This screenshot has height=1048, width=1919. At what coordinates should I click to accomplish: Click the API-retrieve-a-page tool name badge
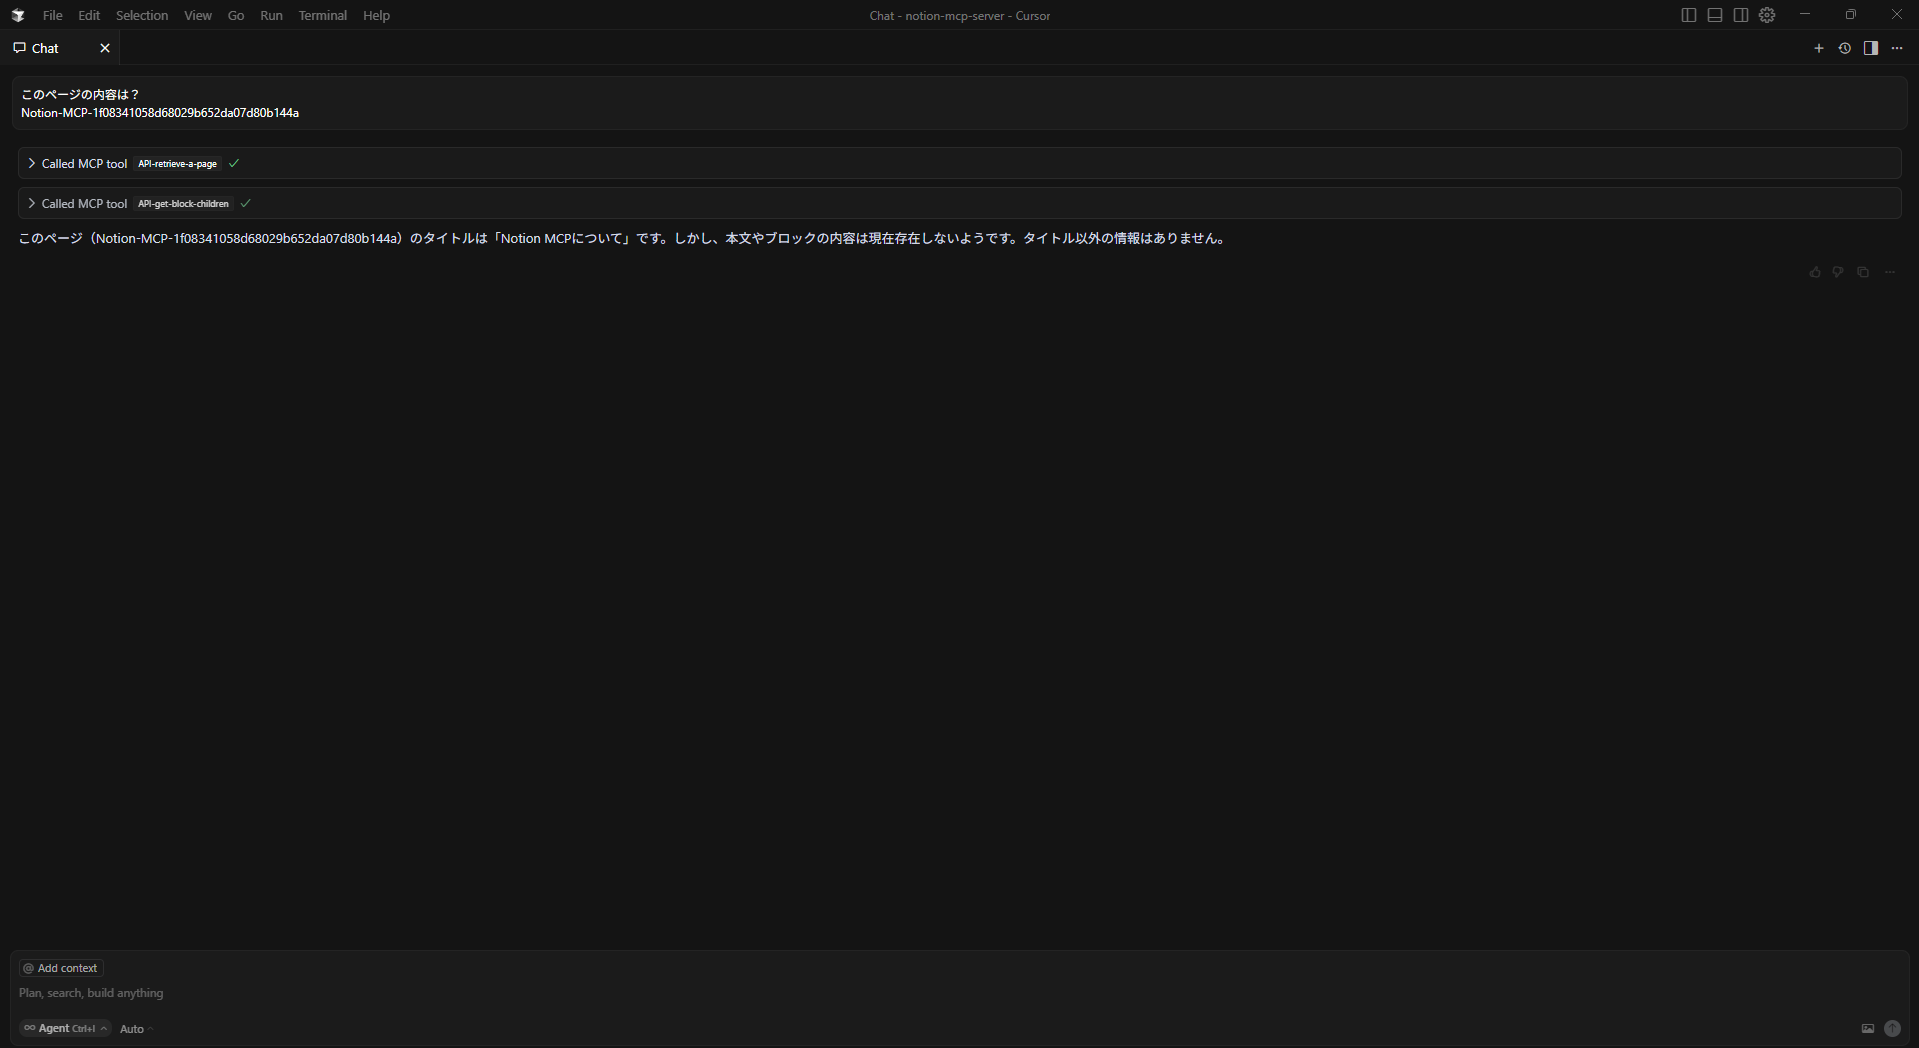(x=178, y=164)
